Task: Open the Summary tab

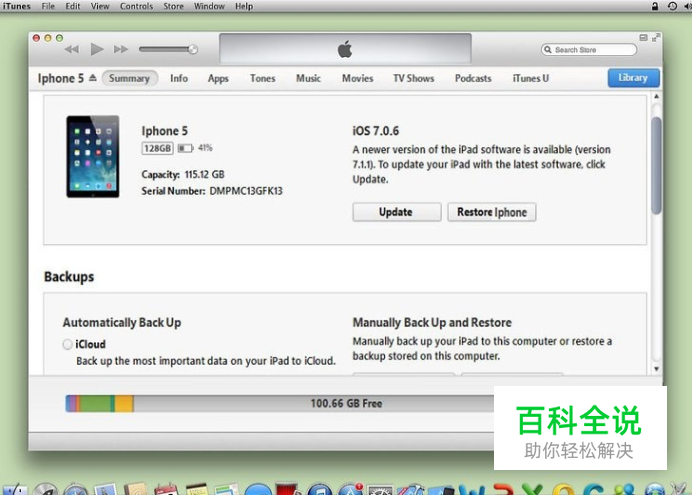Action: click(x=129, y=78)
